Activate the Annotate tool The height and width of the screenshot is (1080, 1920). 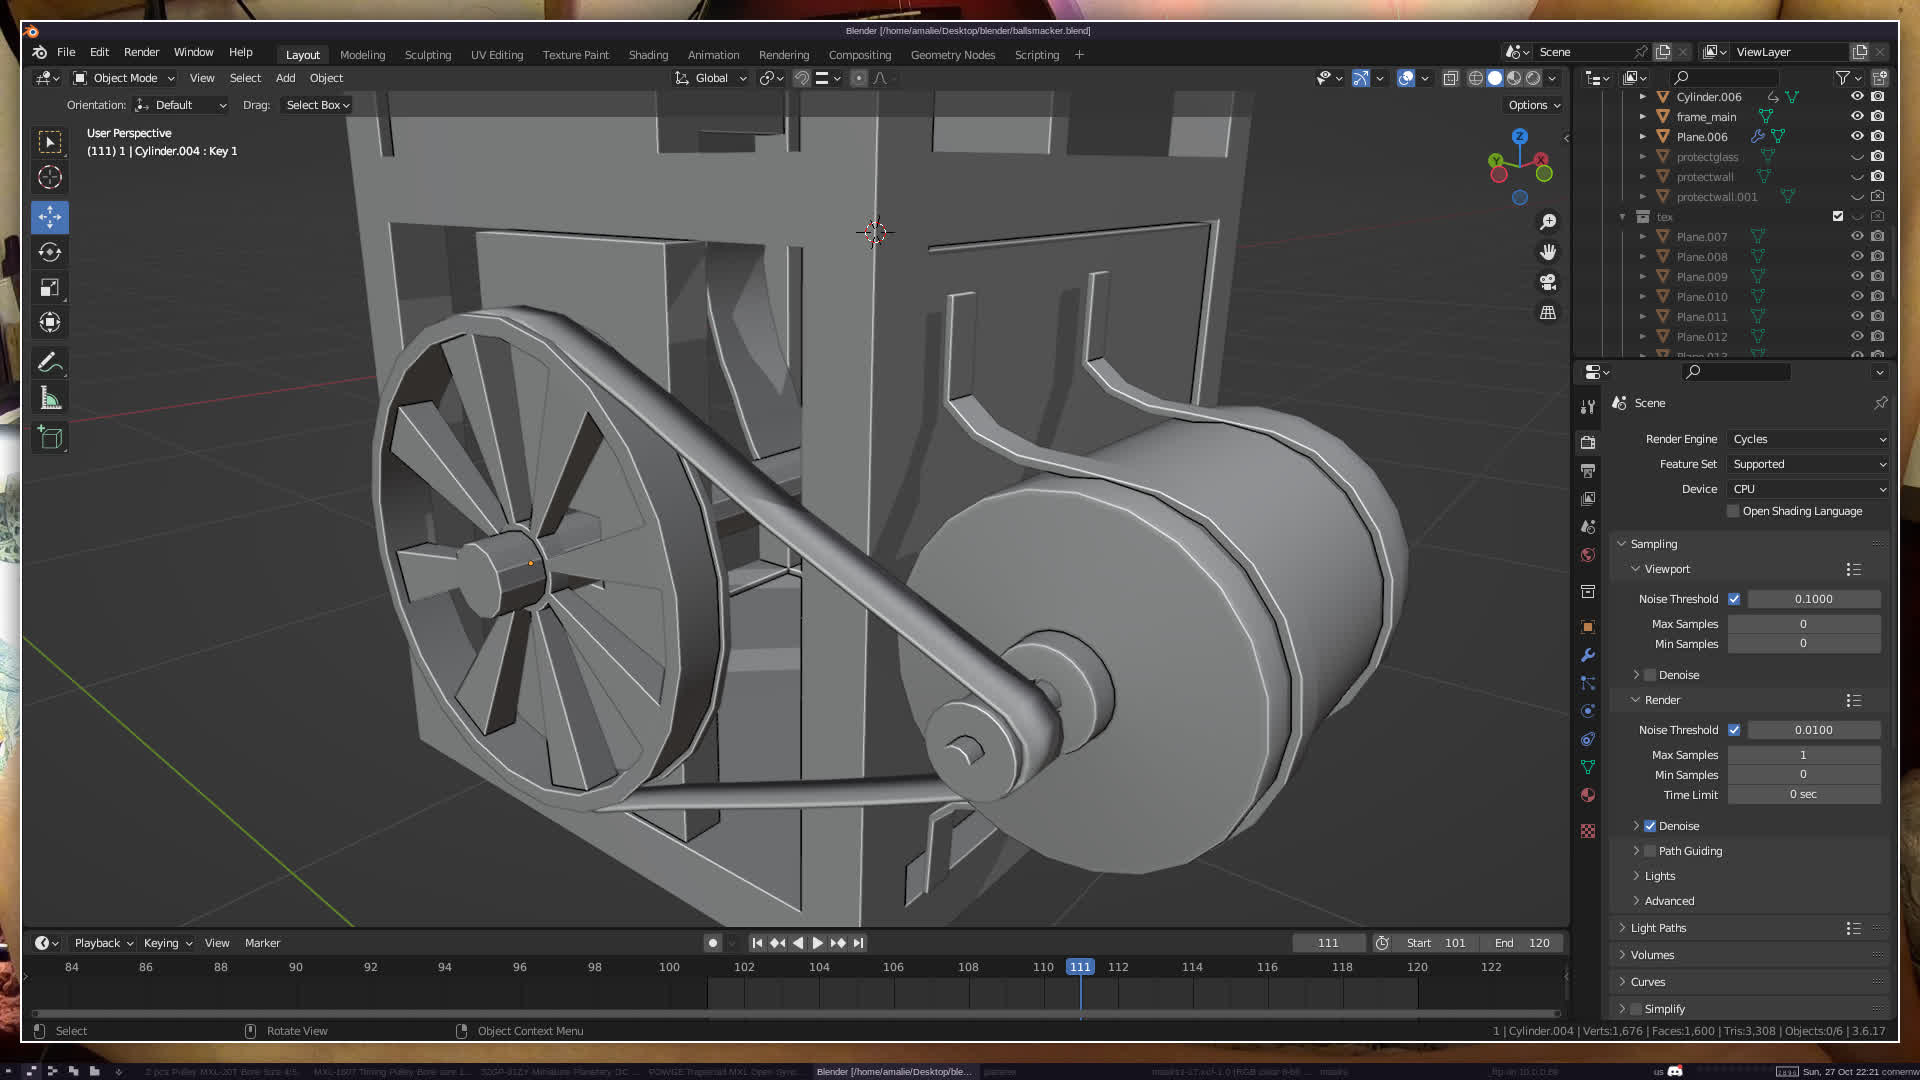coord(50,363)
